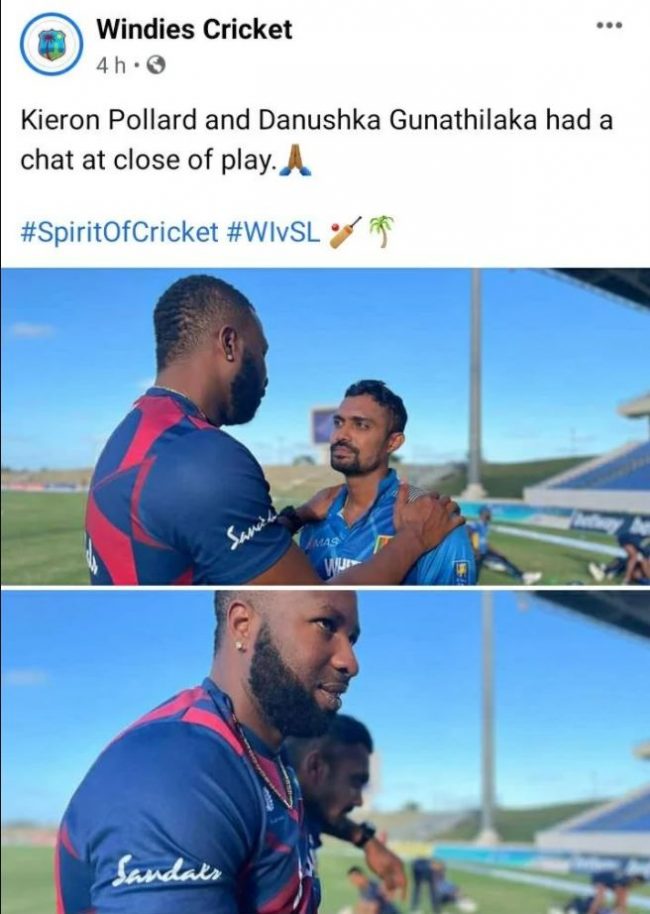The image size is (650, 914).
Task: Click the Sandals logo in the bottom photo
Action: [167, 870]
